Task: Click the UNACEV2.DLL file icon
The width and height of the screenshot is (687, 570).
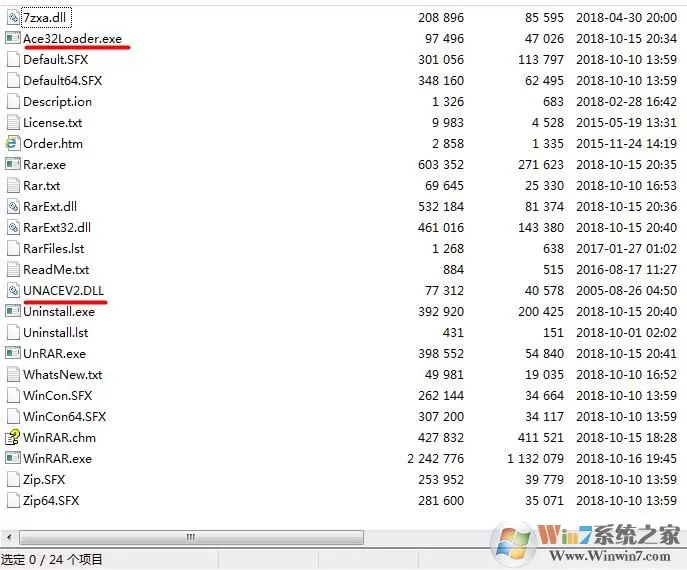Action: point(13,290)
